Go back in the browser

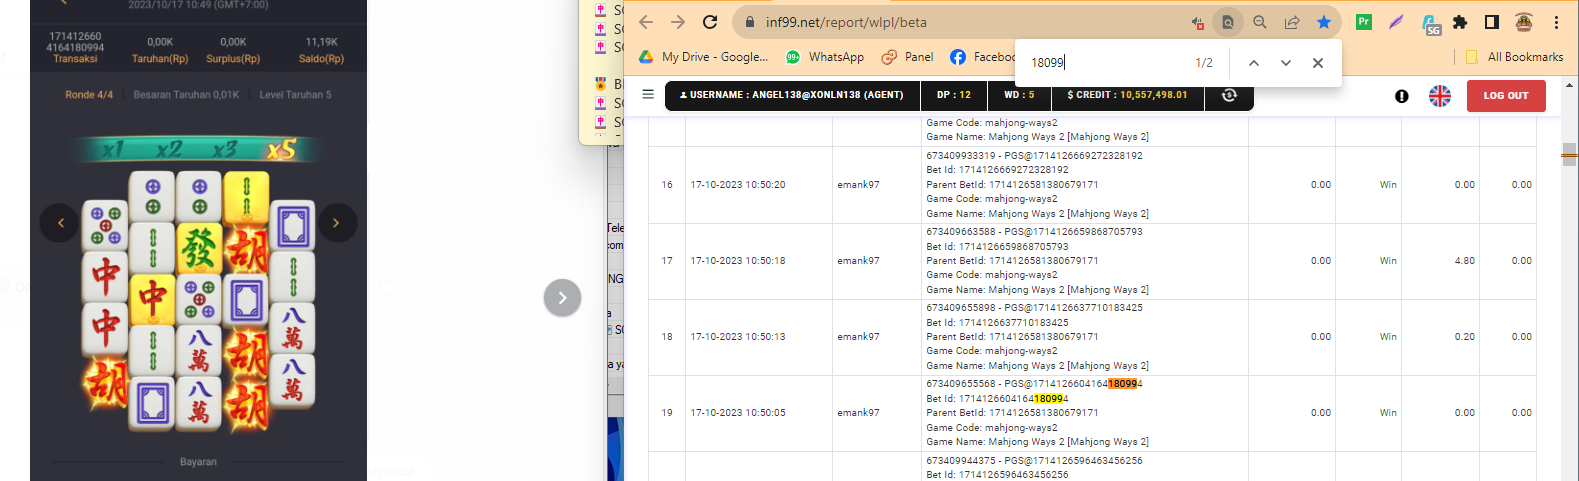coord(646,22)
